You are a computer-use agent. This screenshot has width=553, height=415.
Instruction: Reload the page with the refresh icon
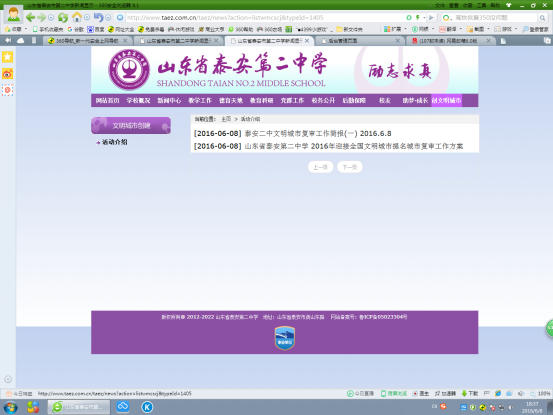click(x=63, y=17)
